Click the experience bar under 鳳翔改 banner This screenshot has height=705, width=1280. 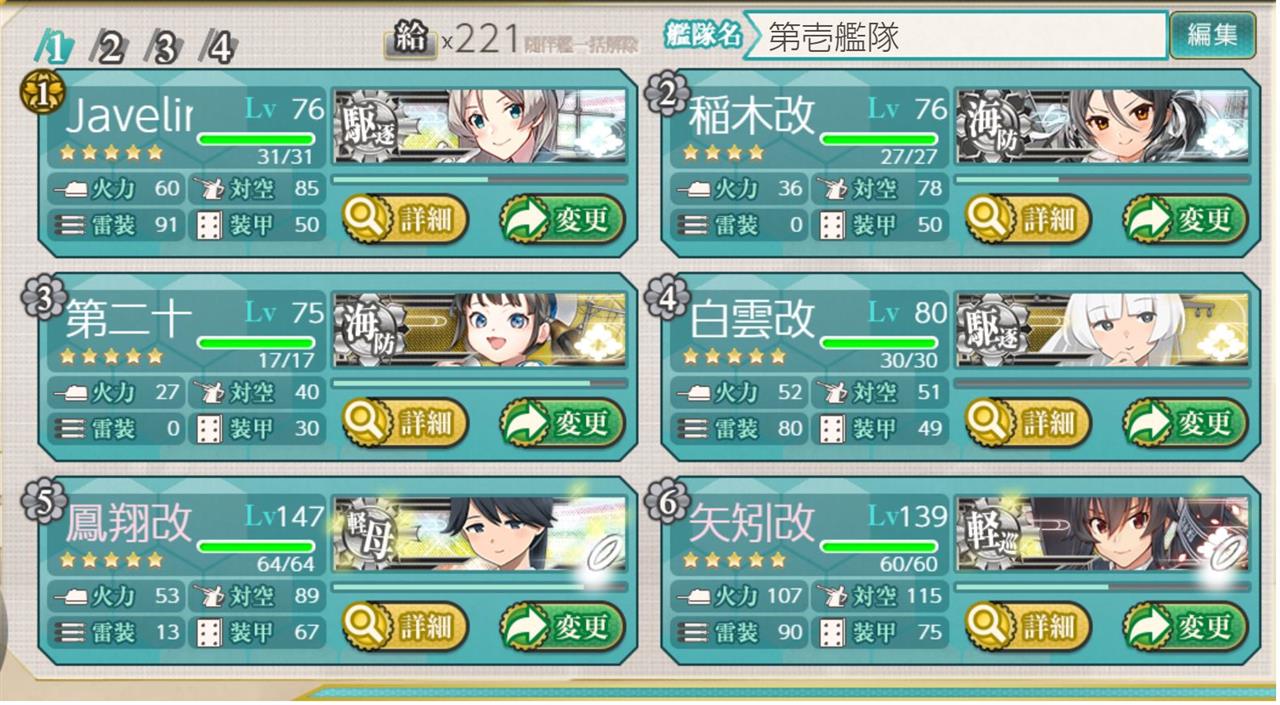(480, 588)
